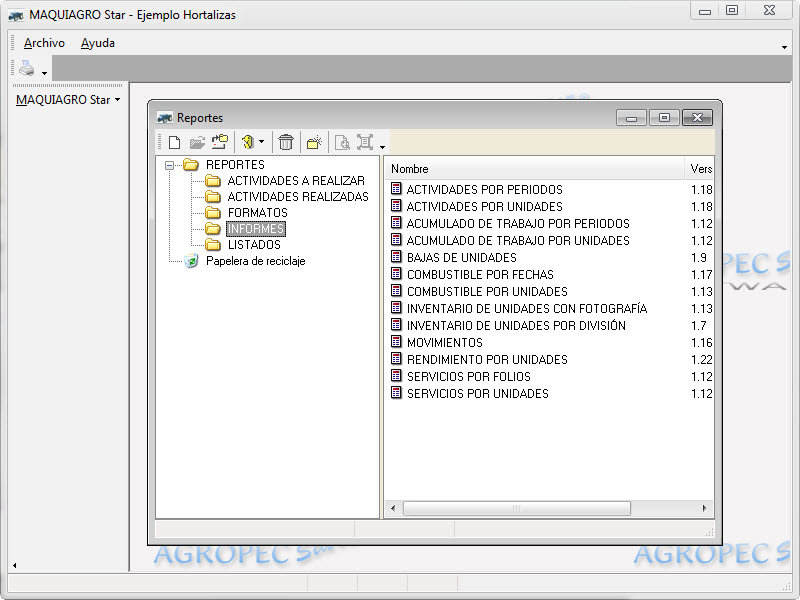Image resolution: width=800 pixels, height=600 pixels.
Task: Open the menu bar options arrow
Action: pyautogui.click(x=784, y=47)
